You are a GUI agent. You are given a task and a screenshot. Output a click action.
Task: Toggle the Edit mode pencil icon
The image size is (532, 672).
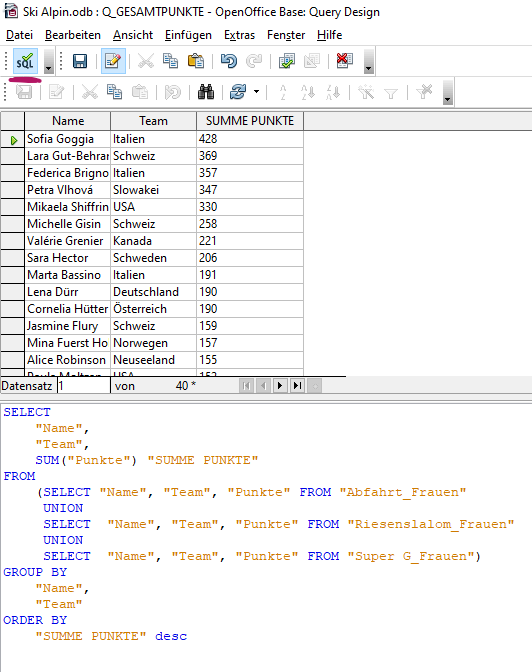pos(113,61)
